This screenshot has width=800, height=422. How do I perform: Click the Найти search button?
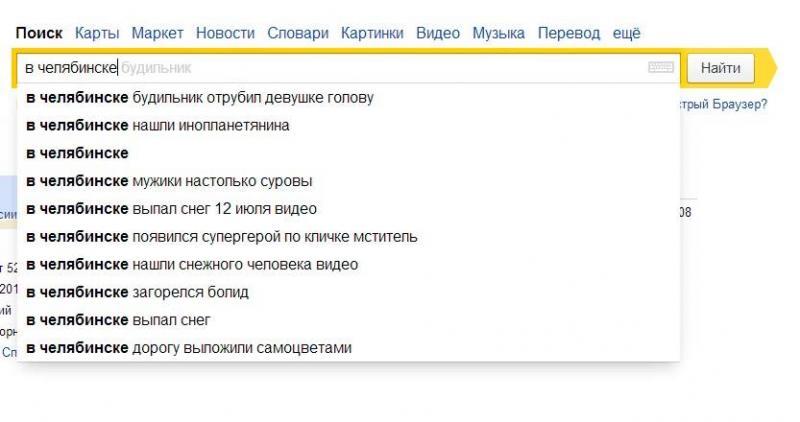coord(720,68)
